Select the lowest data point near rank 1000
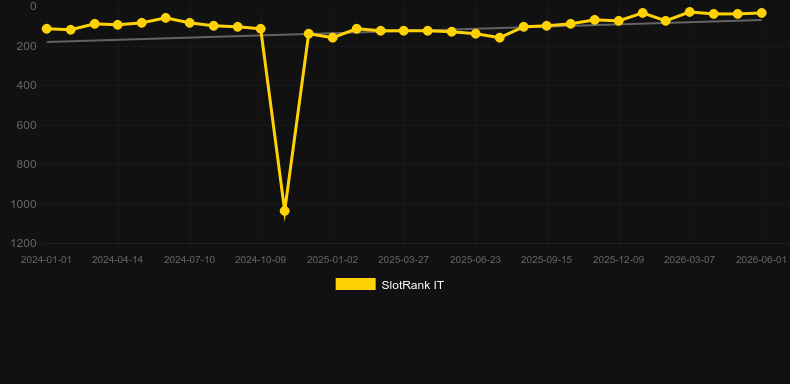The image size is (790, 384). tap(285, 211)
